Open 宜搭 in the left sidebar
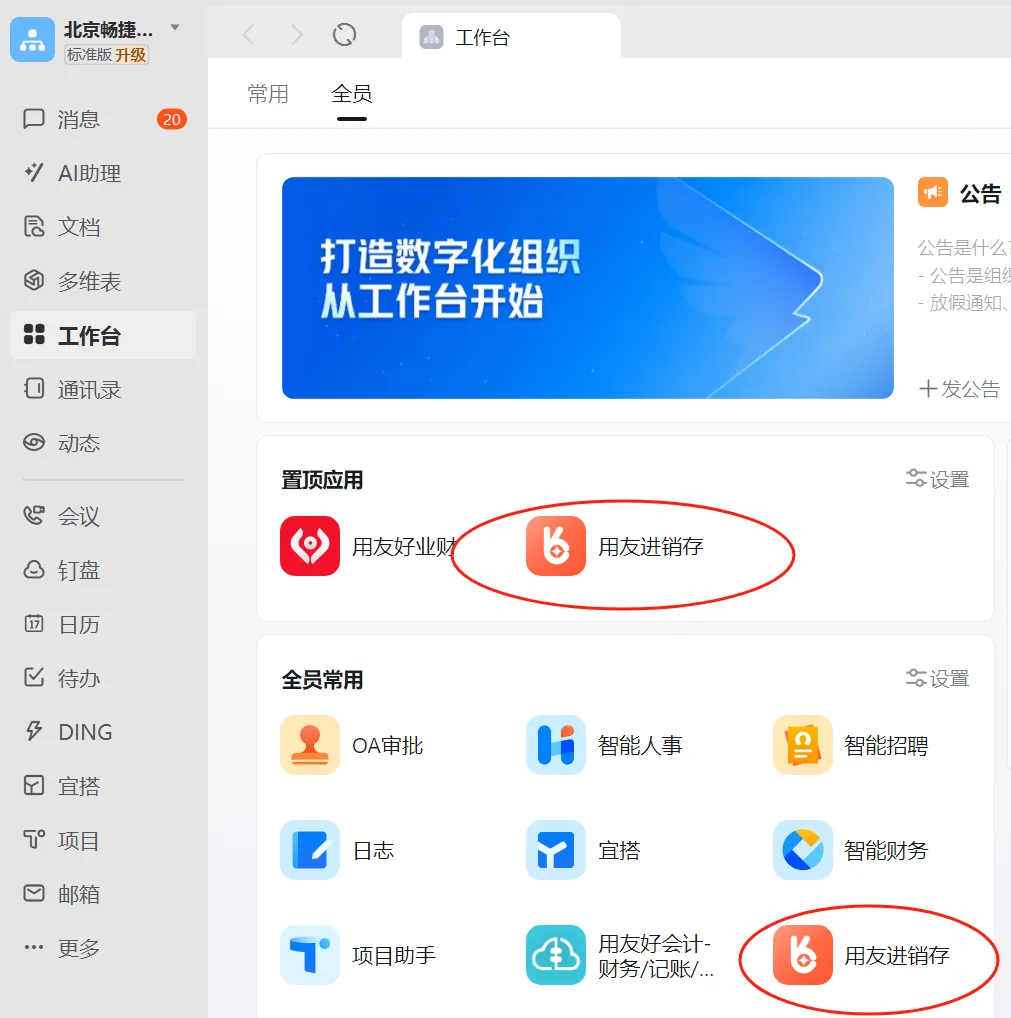This screenshot has height=1018, width=1011. [x=103, y=786]
